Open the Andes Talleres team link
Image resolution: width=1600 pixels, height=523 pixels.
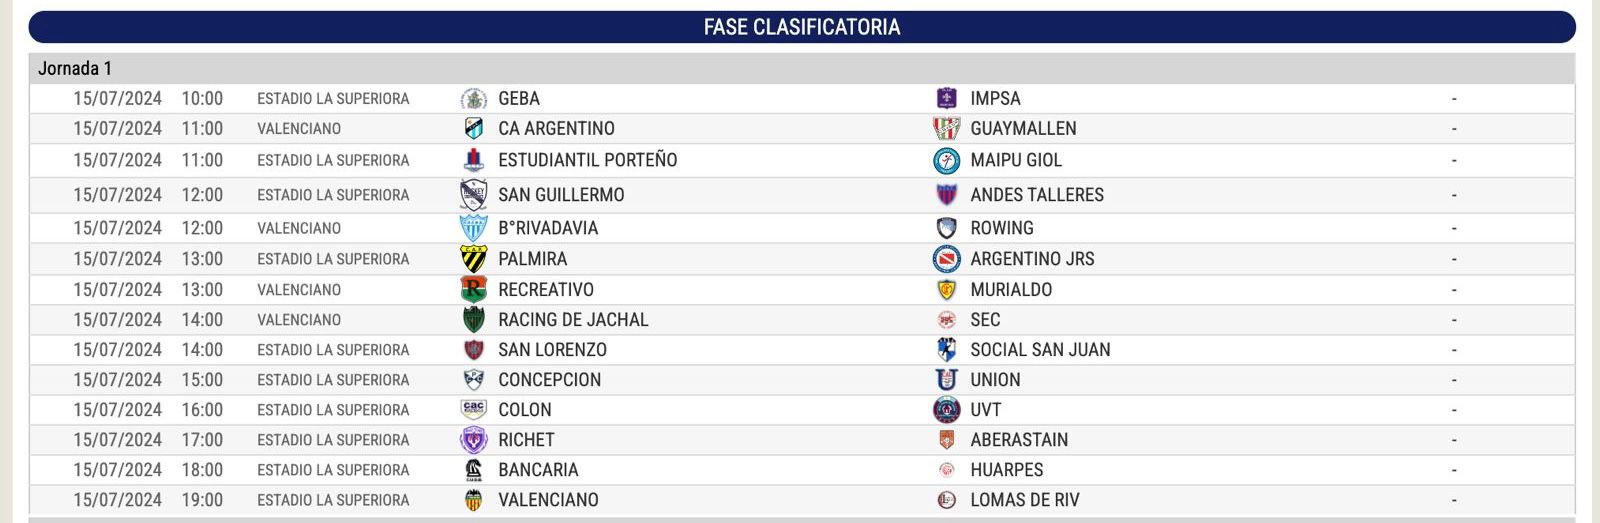coord(1036,195)
